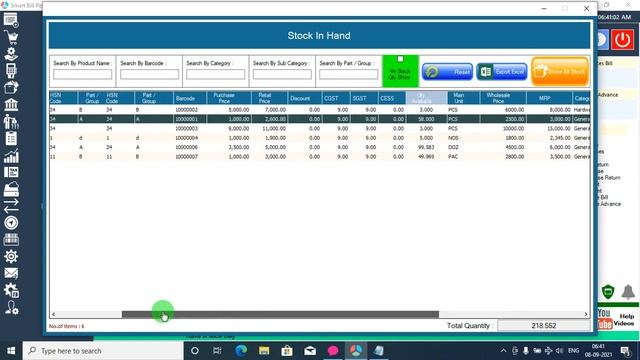The image size is (640, 360).
Task: Click the box with arrow sidebar icon
Action: tap(11, 87)
